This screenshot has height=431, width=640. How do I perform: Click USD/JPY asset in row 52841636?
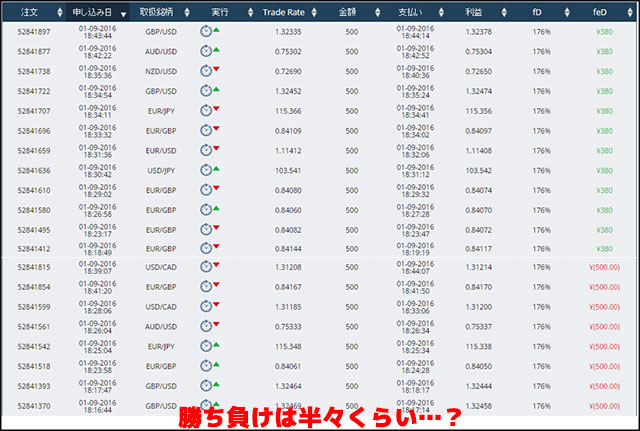point(161,171)
